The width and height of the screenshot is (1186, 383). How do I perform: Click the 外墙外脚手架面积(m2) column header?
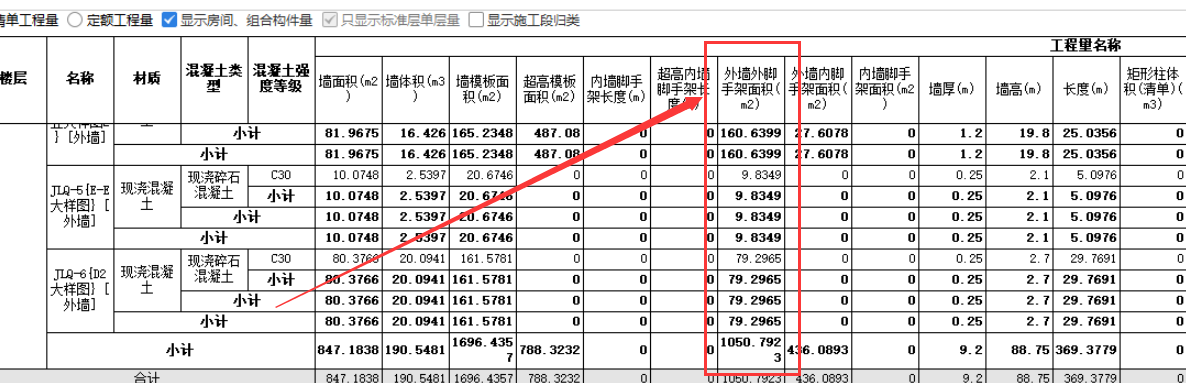tap(751, 89)
